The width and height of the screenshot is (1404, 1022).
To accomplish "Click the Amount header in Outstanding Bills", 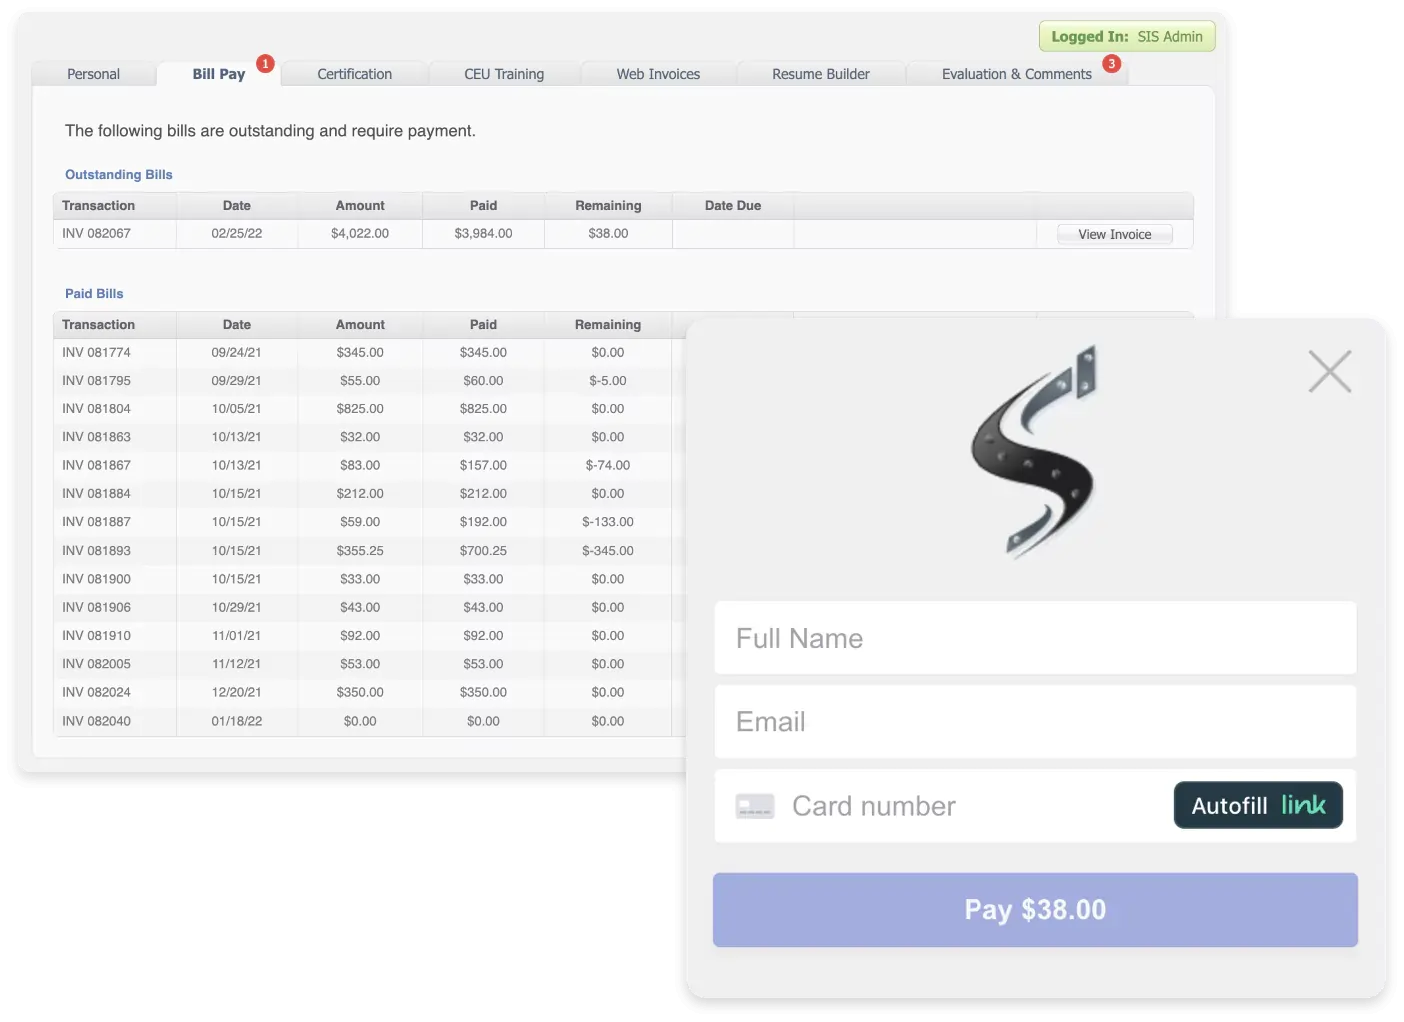I will [x=360, y=206].
